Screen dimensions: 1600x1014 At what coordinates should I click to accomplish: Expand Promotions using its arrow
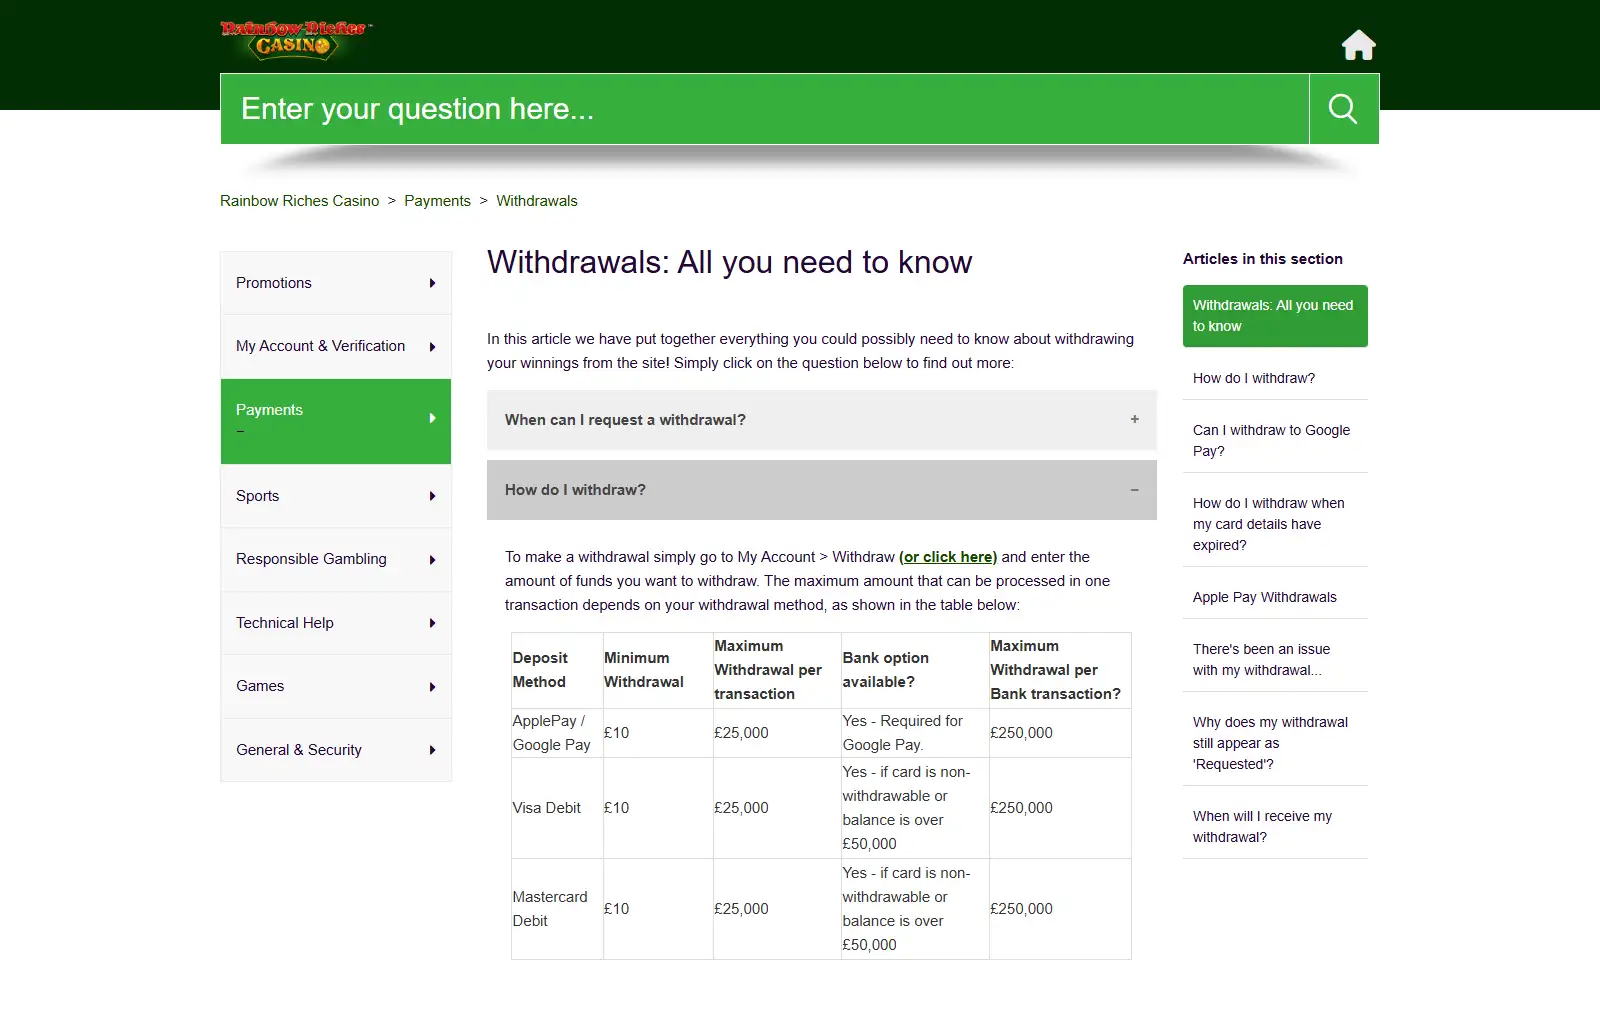(432, 283)
